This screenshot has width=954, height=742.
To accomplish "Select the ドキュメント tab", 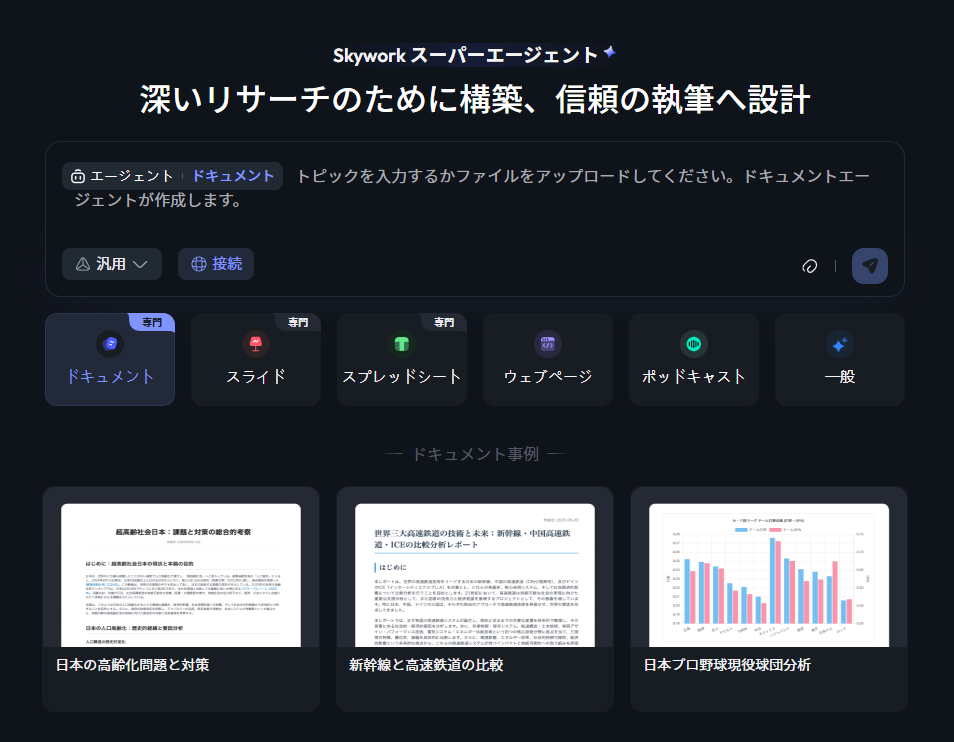I will coord(110,359).
